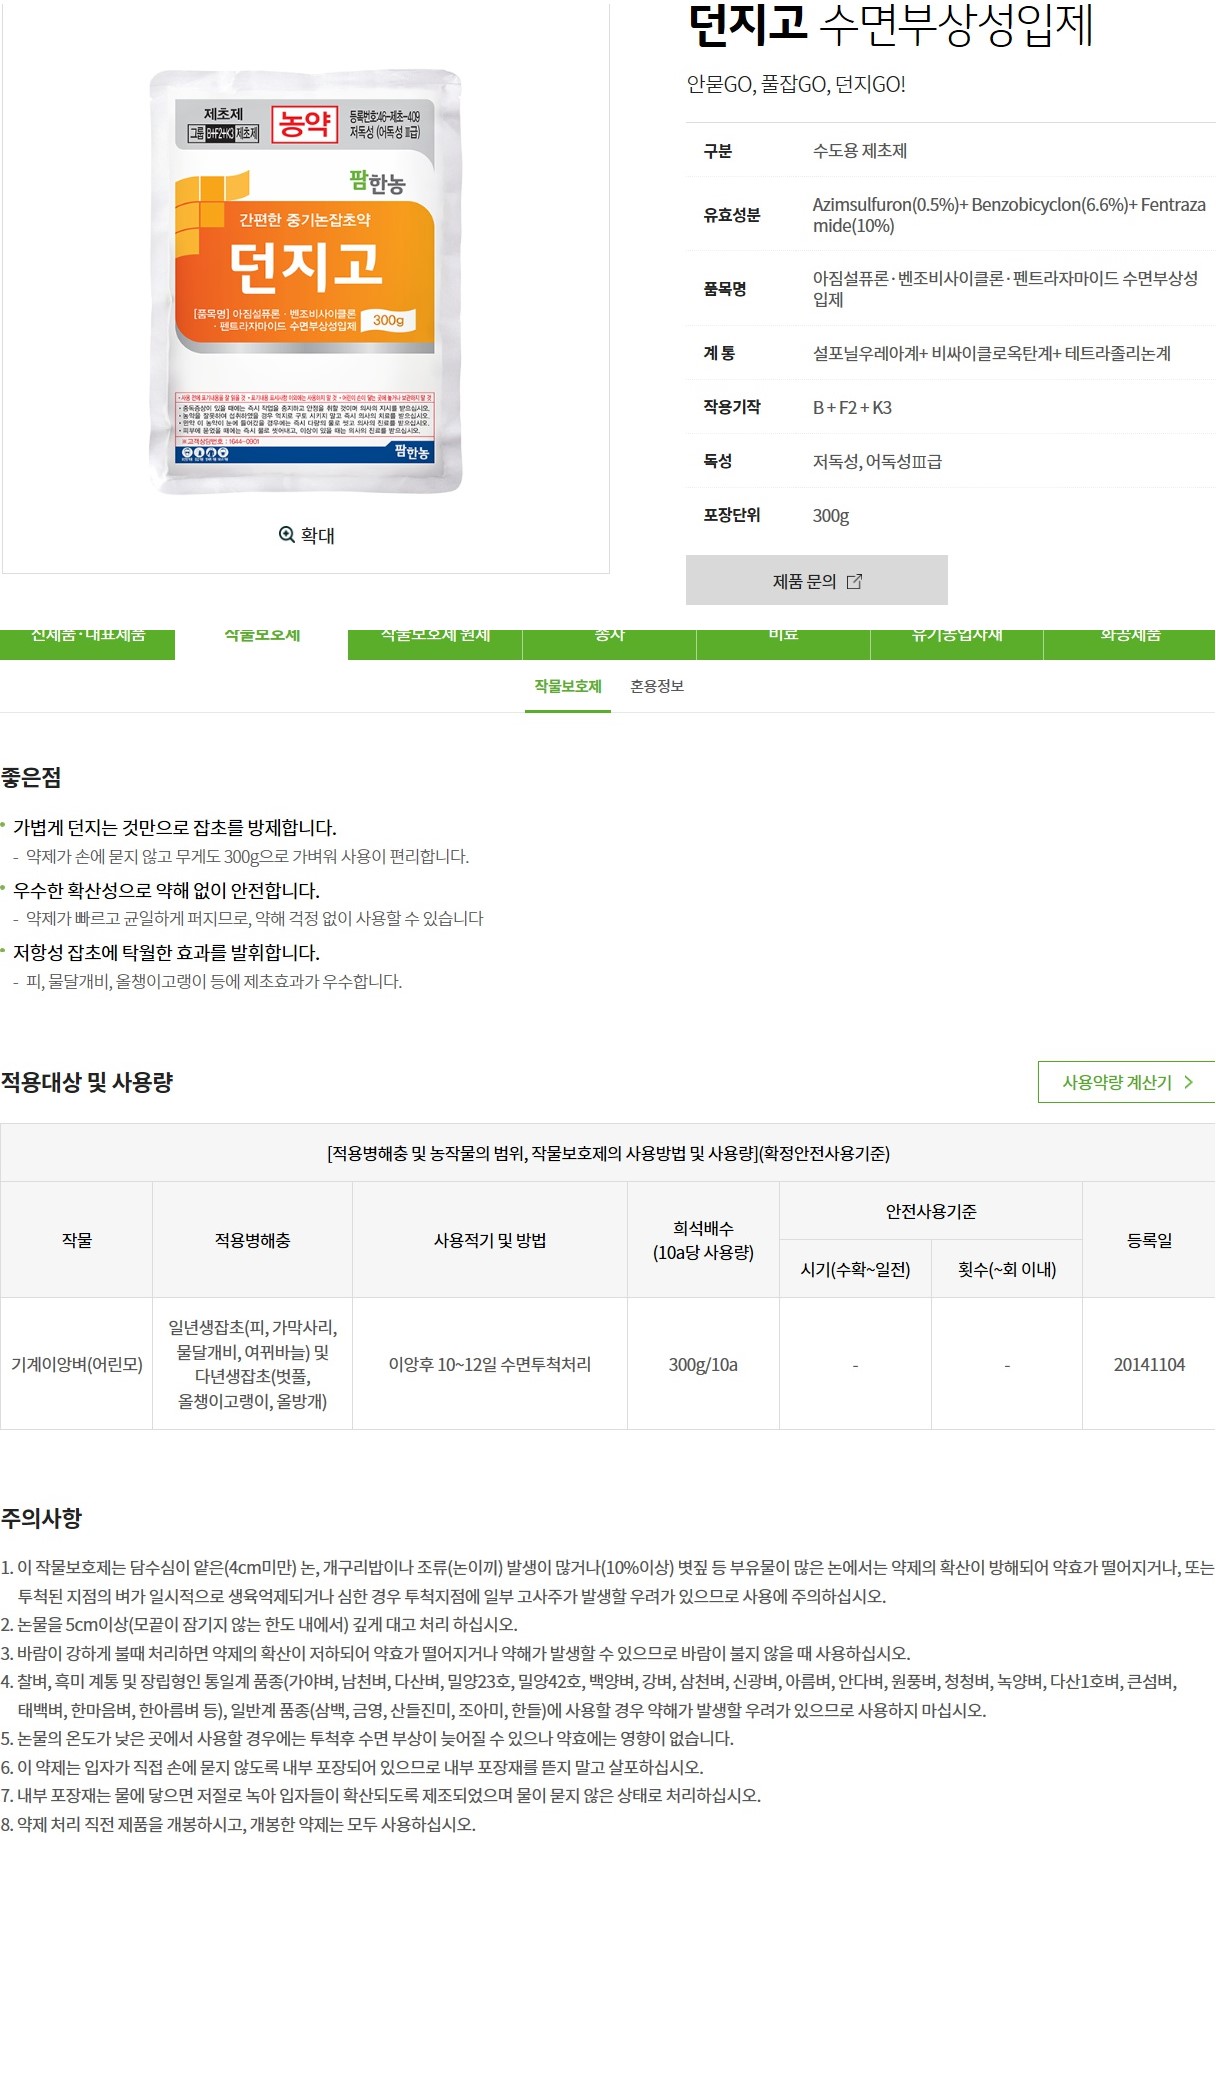This screenshot has height=2078, width=1216.
Task: Click the 시기(수확~일전) sub-header
Action: [x=855, y=1269]
